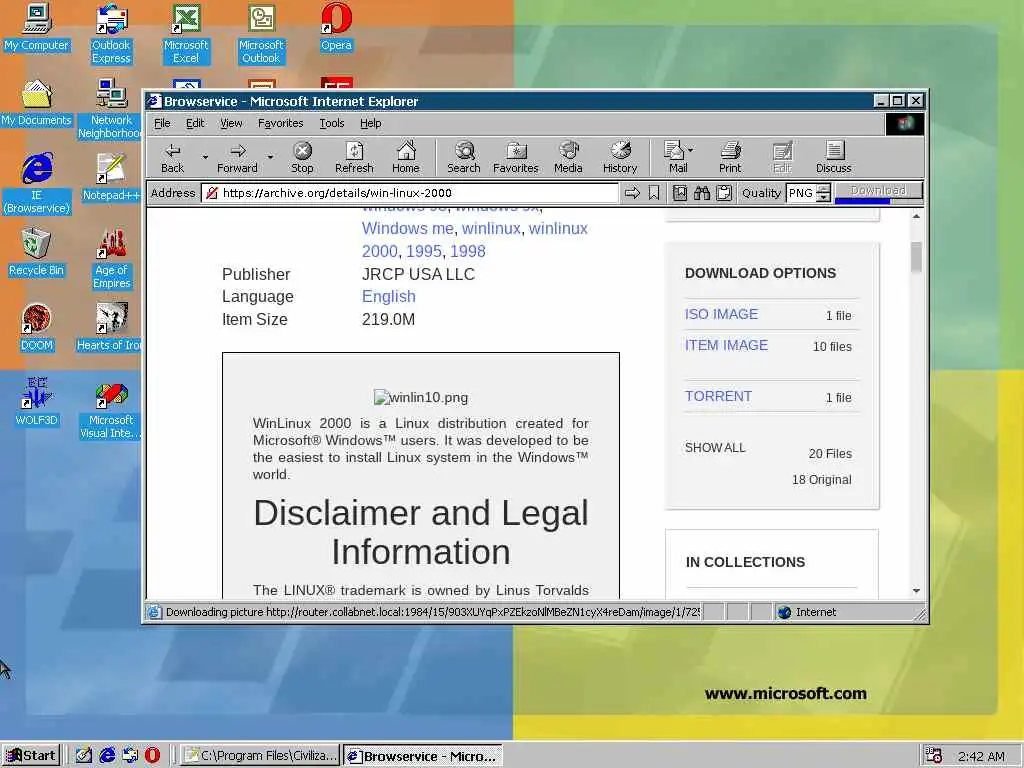Image resolution: width=1024 pixels, height=768 pixels.
Task: Expand the Back button history dropdown arrow
Action: (205, 157)
